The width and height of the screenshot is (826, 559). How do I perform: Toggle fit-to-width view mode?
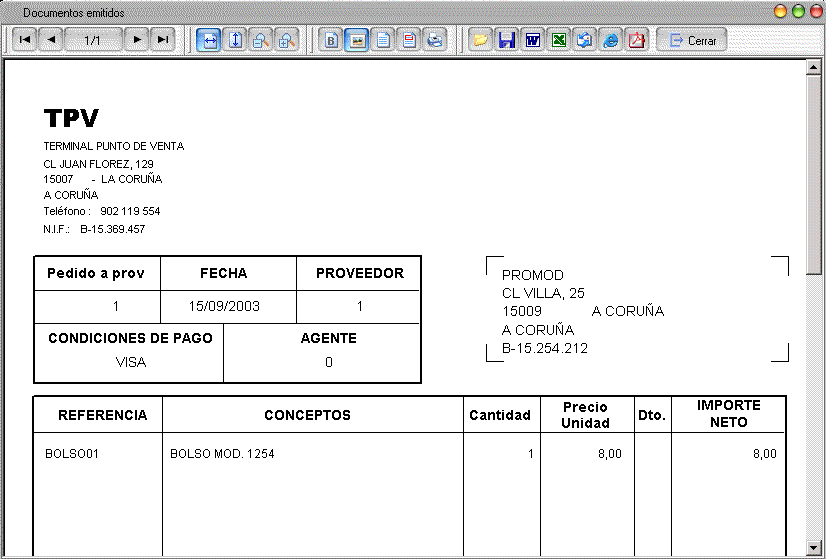point(210,40)
